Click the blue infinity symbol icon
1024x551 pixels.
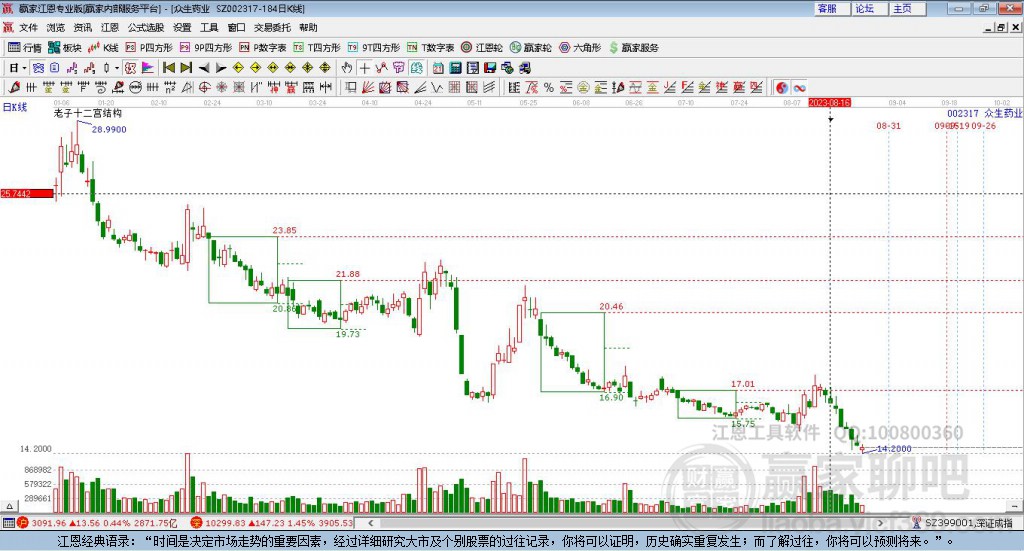coord(799,87)
